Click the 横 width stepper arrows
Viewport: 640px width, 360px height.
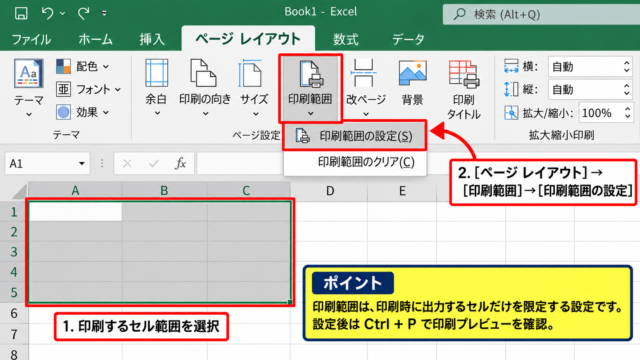627,67
